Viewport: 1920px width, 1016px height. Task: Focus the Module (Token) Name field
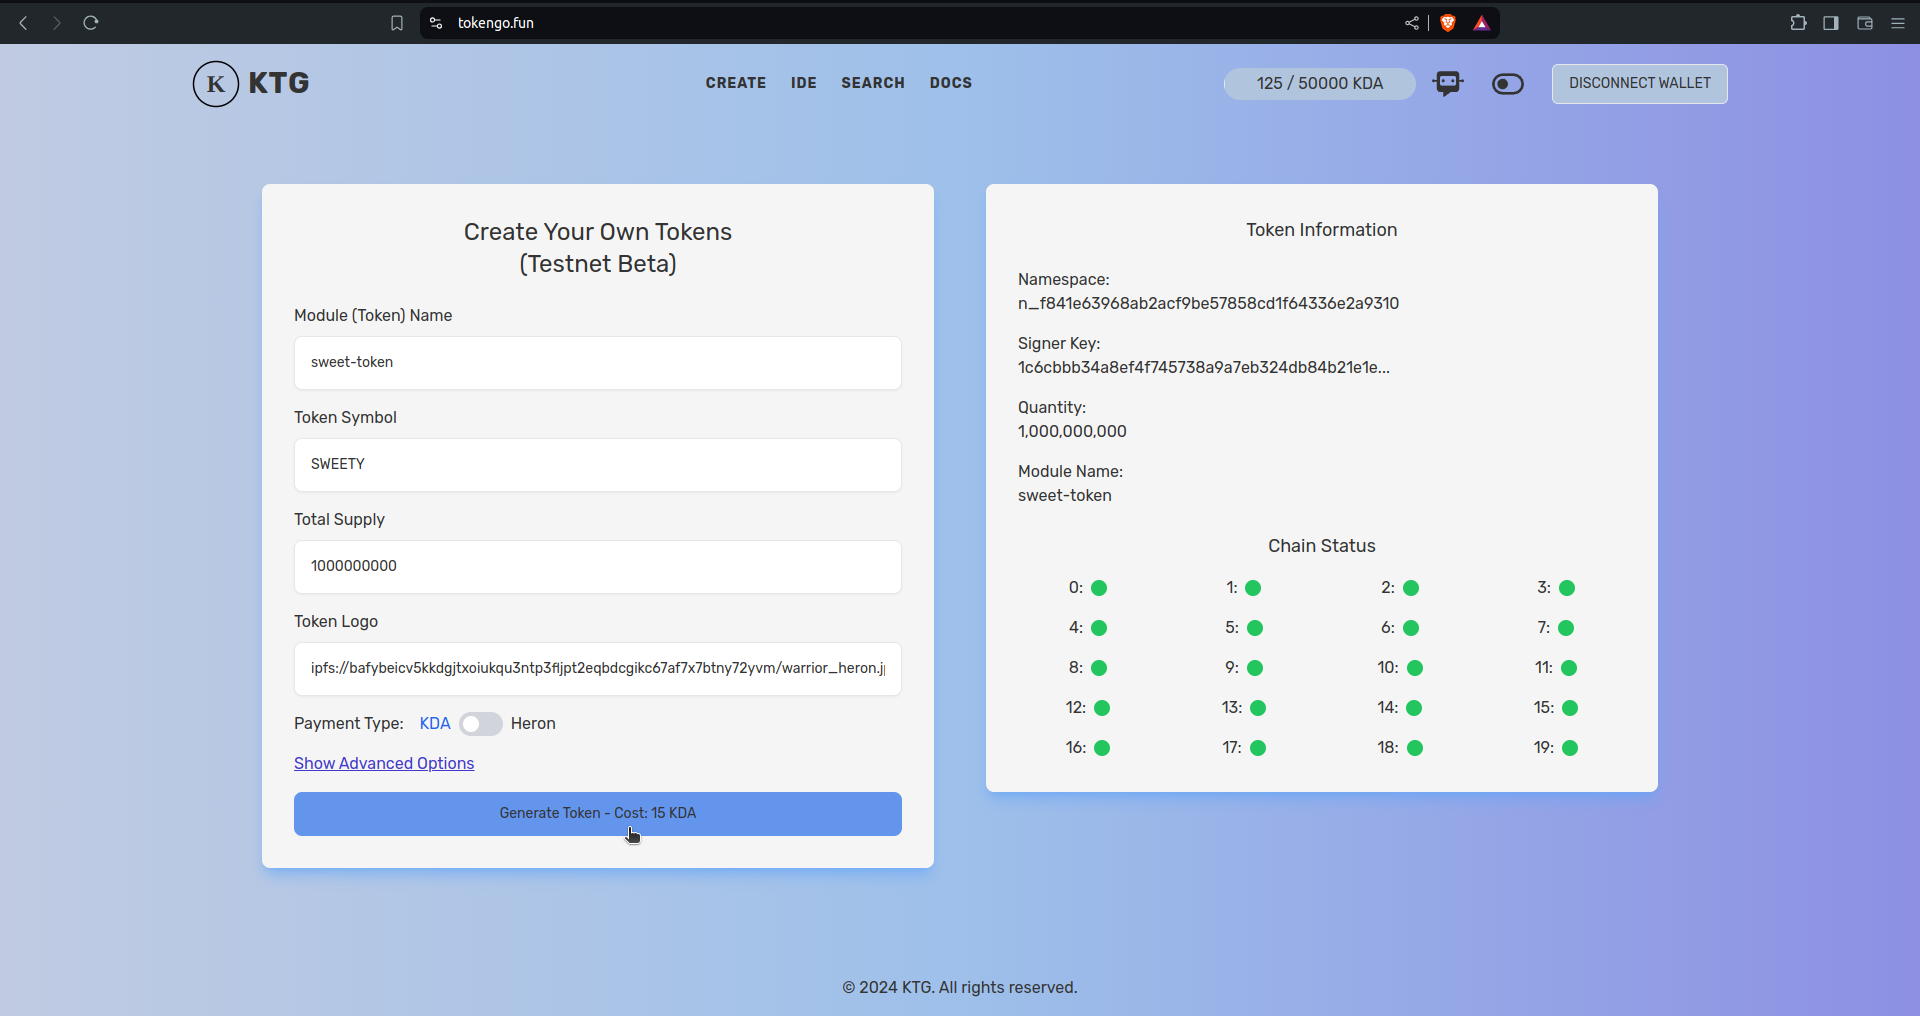coord(598,363)
